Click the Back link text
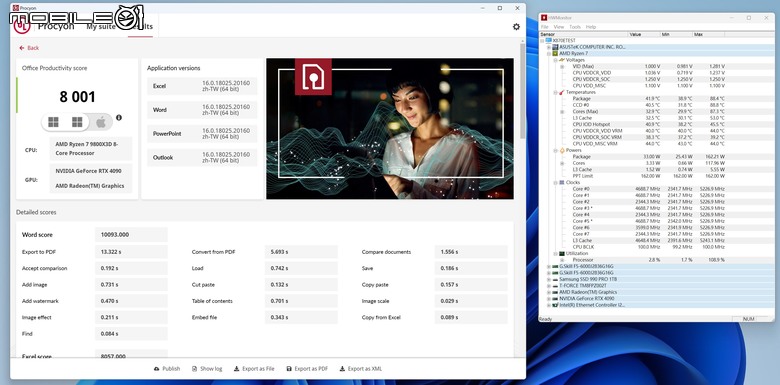Image resolution: width=780 pixels, height=385 pixels. click(x=33, y=48)
